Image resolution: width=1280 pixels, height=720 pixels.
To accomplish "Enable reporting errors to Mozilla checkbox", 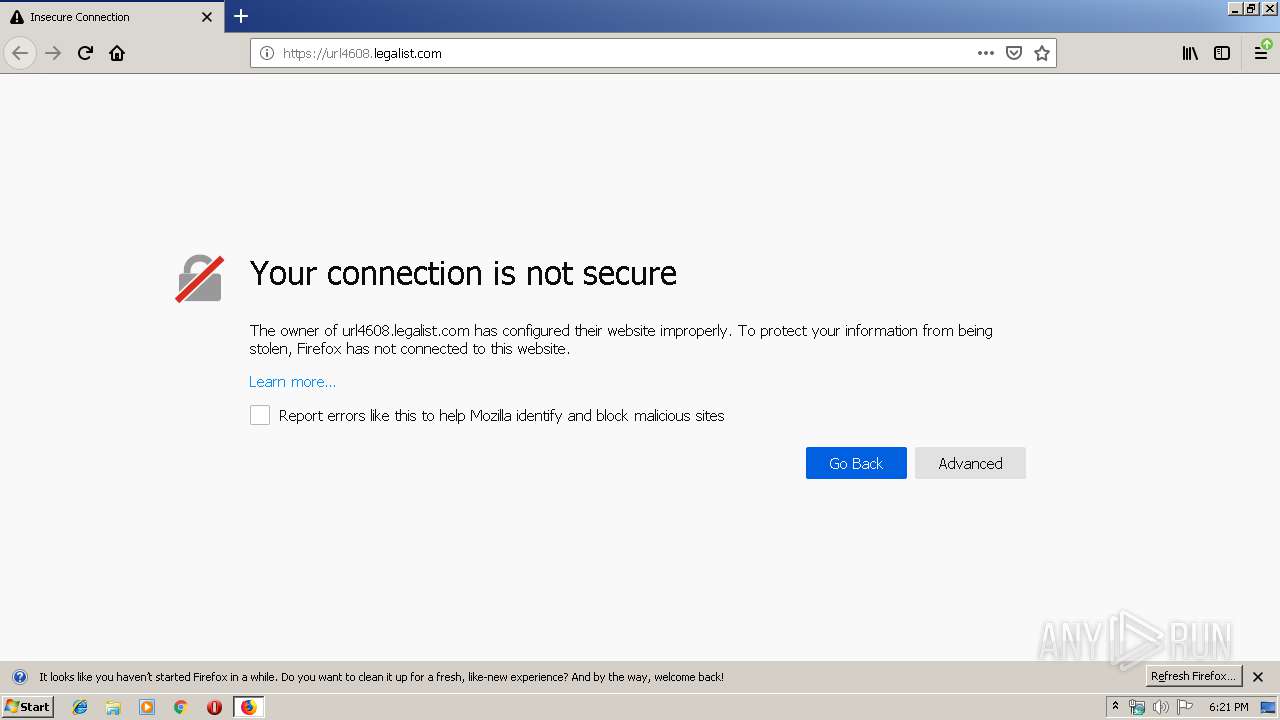I will tap(260, 415).
